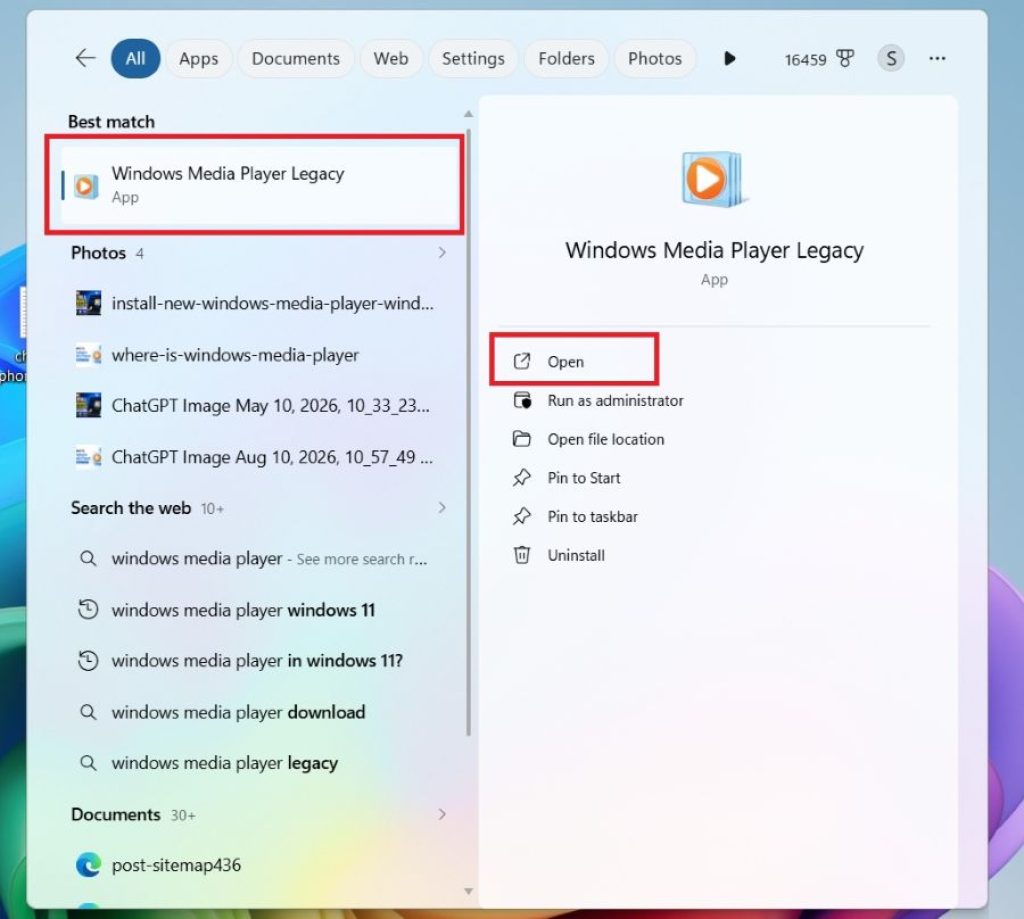This screenshot has height=919, width=1024.
Task: Click the thumbnail of install-new-windows-media-player image
Action: click(88, 303)
